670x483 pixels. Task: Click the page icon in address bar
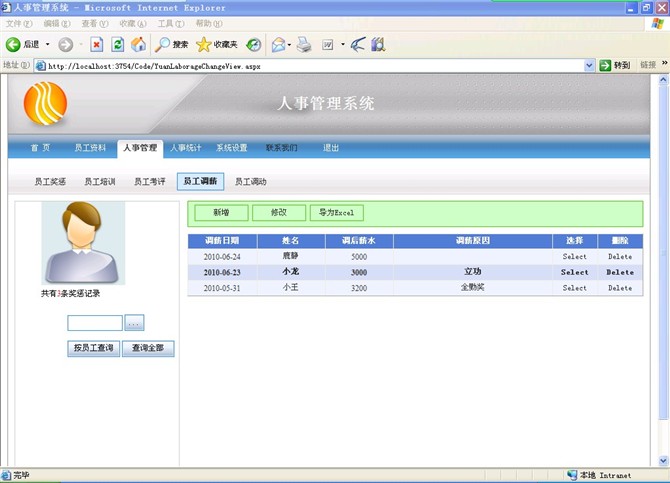(41, 66)
